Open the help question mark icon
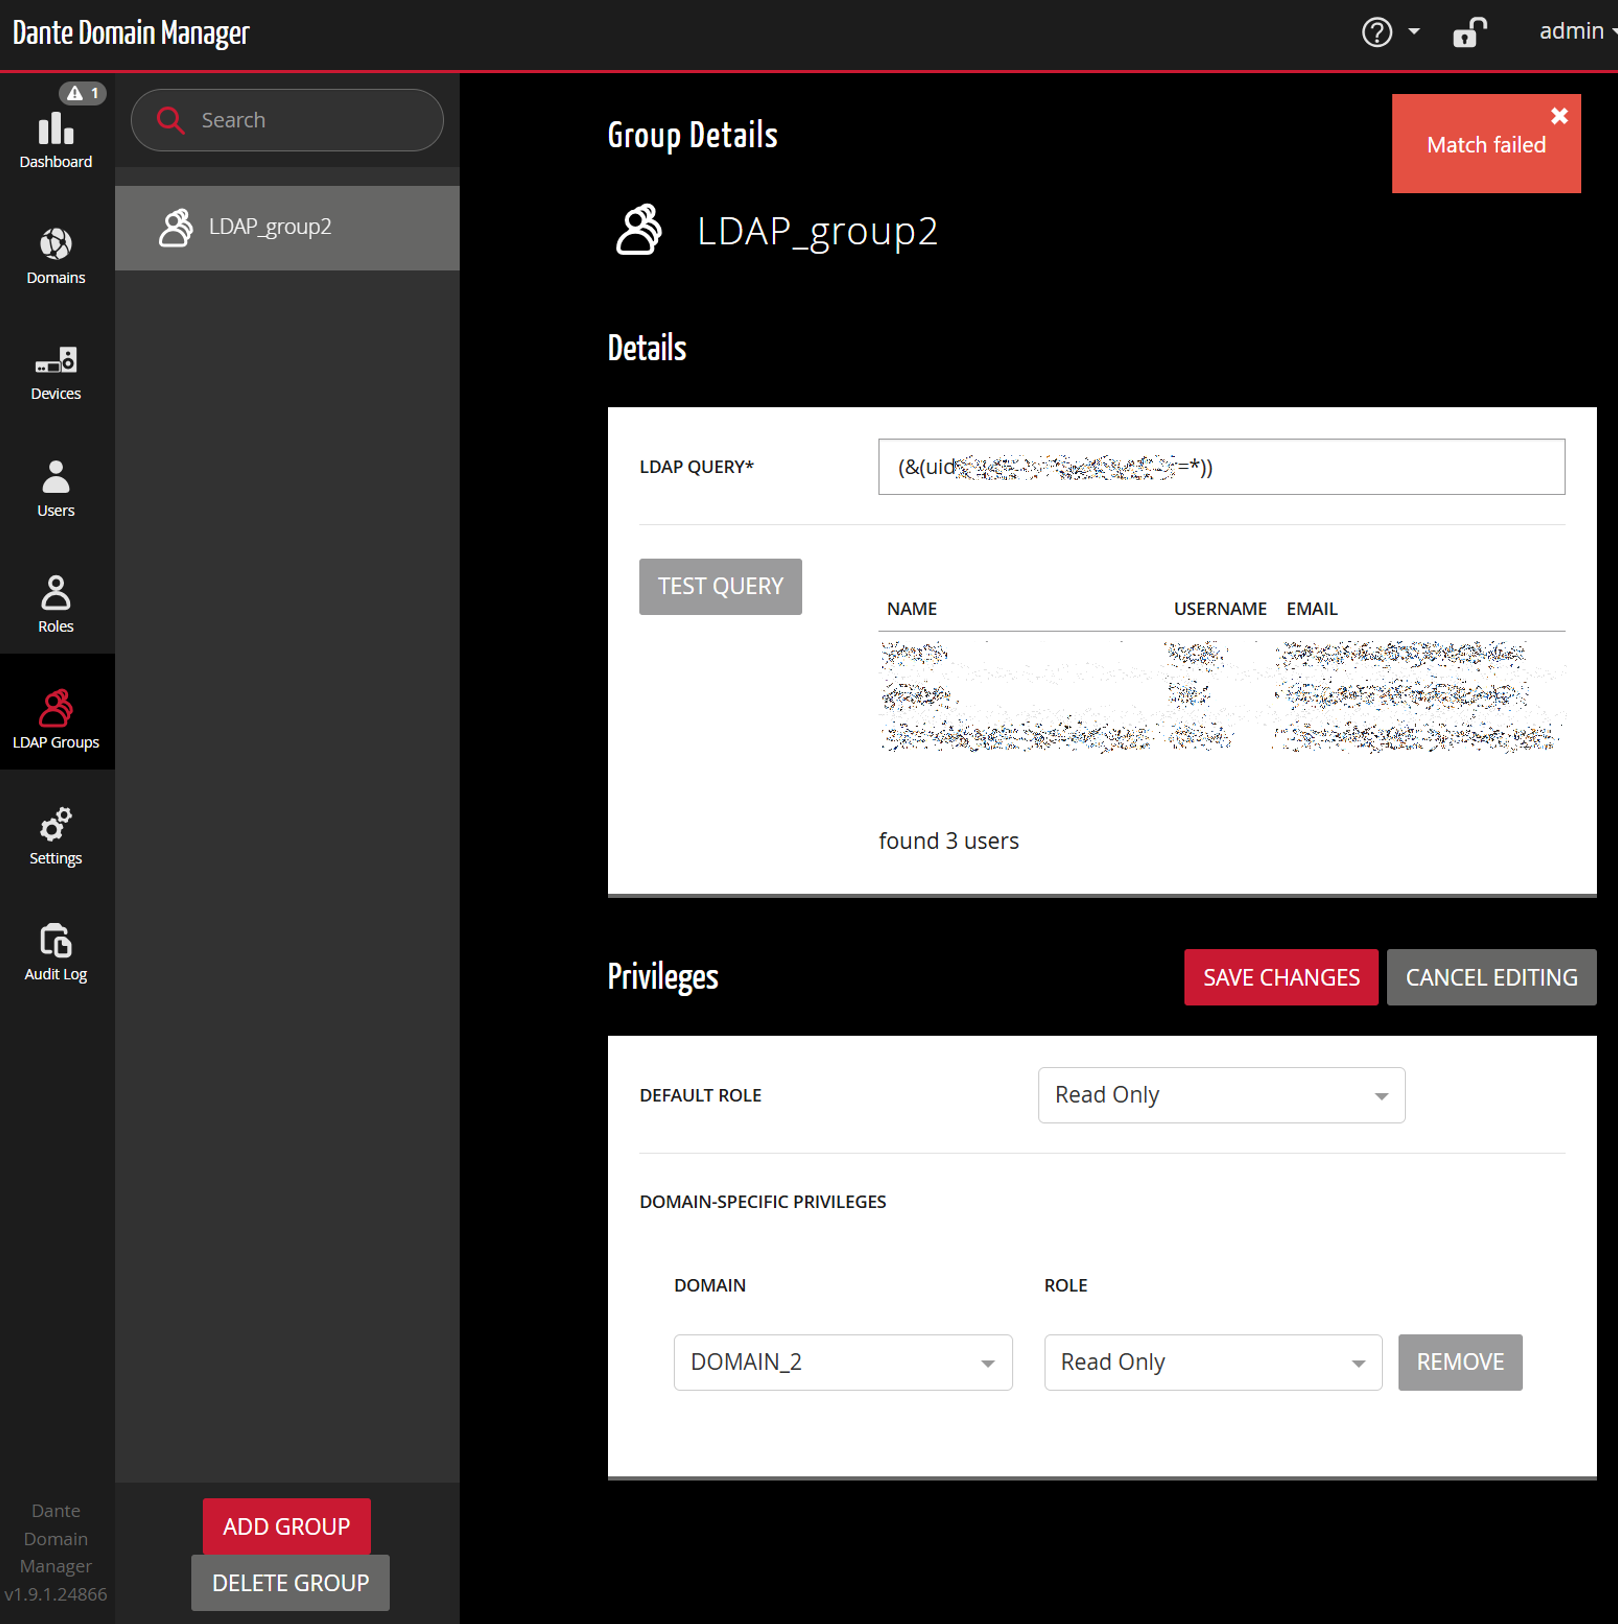 pos(1377,32)
